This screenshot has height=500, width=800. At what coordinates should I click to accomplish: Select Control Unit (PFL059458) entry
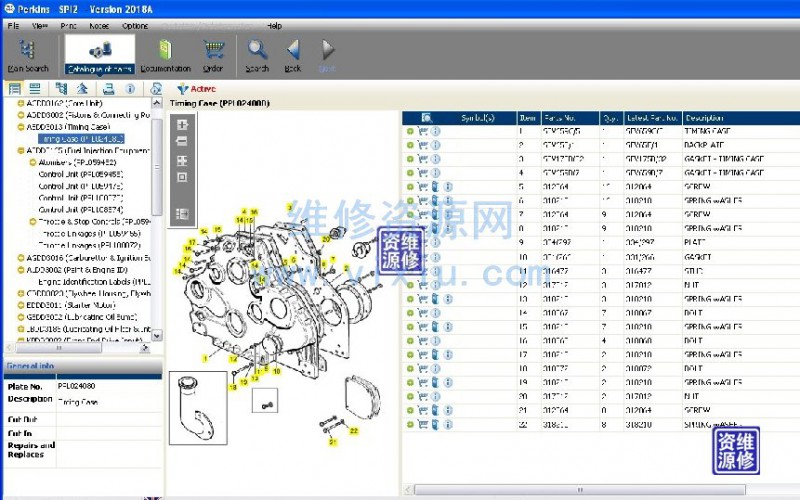(81, 174)
